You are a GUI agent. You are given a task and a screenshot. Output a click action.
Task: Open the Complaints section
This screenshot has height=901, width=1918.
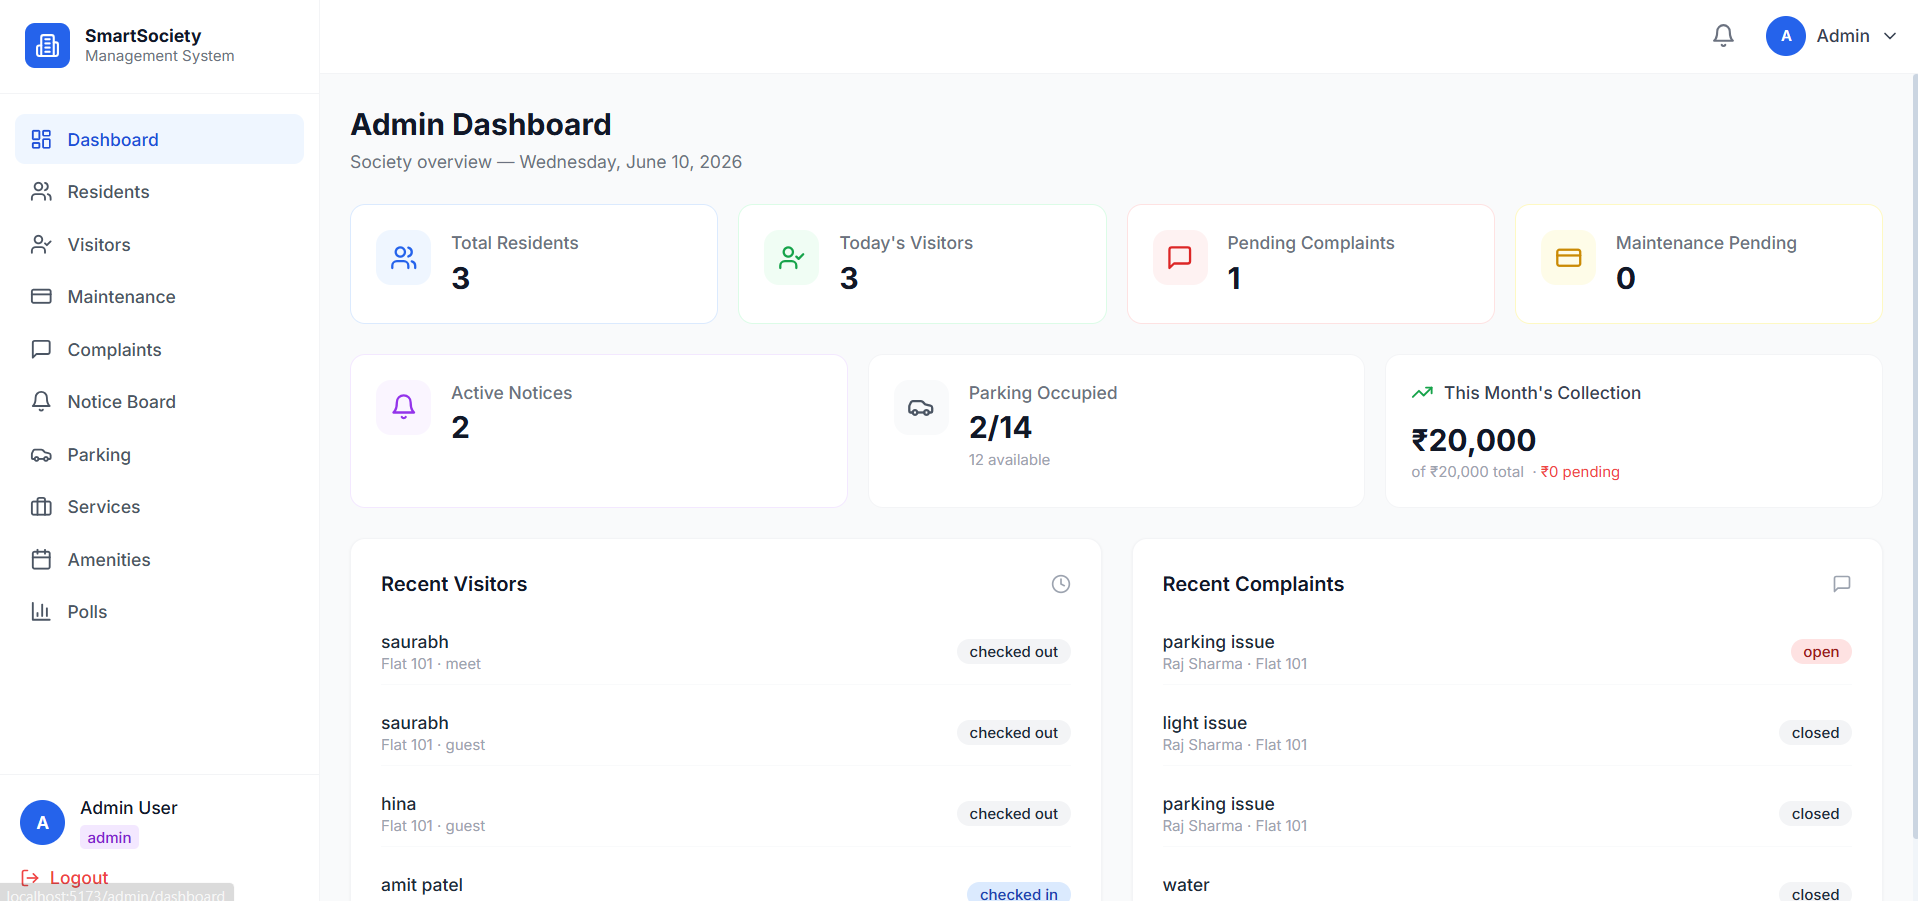click(159, 349)
